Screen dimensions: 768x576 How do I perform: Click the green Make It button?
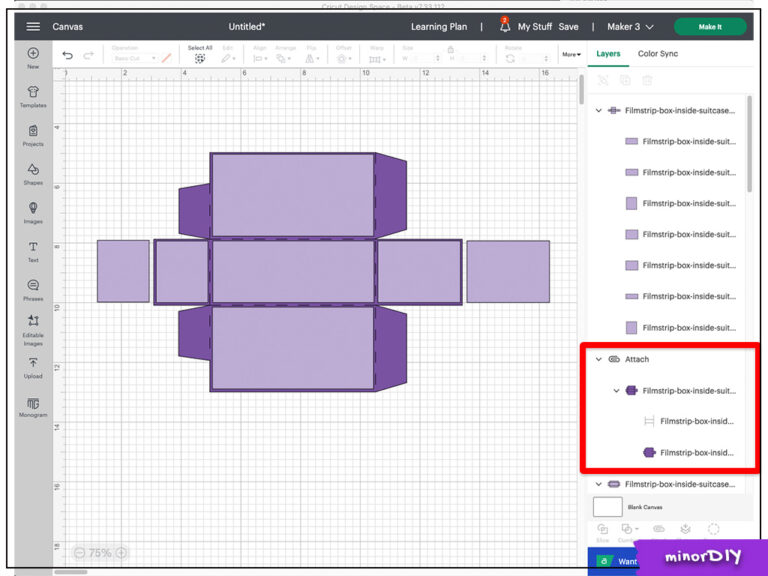tap(710, 26)
